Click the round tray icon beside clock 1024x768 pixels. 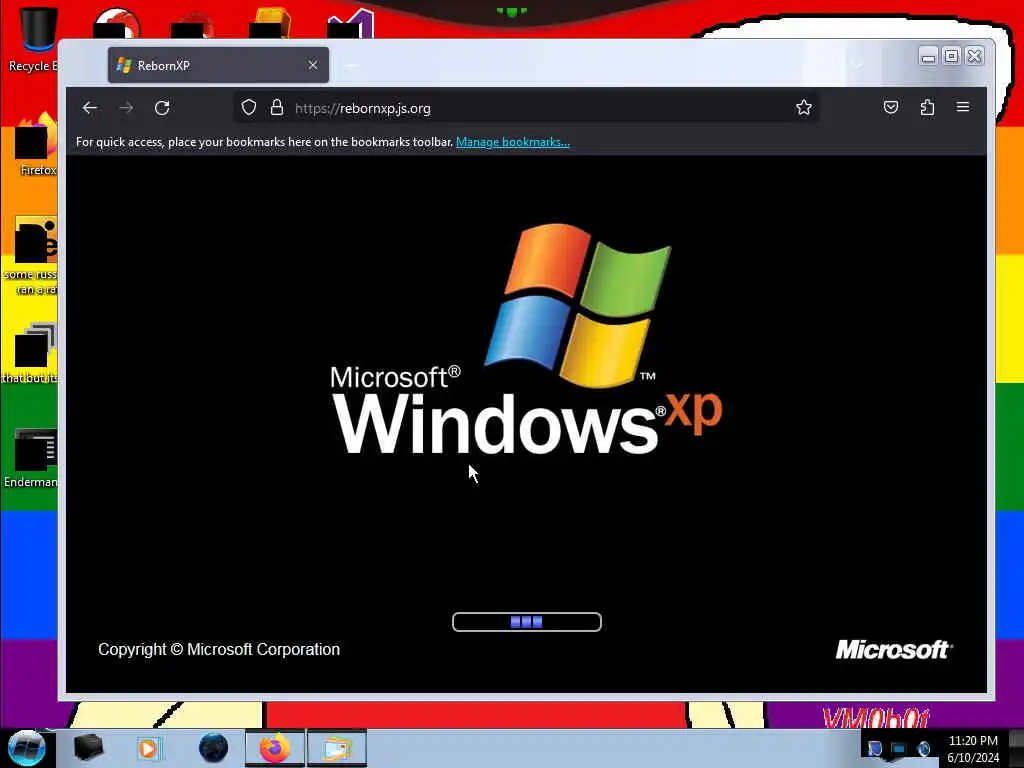click(x=923, y=748)
